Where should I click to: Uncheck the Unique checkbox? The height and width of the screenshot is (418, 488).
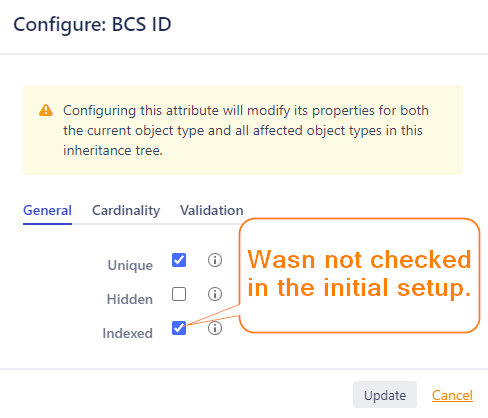[179, 260]
